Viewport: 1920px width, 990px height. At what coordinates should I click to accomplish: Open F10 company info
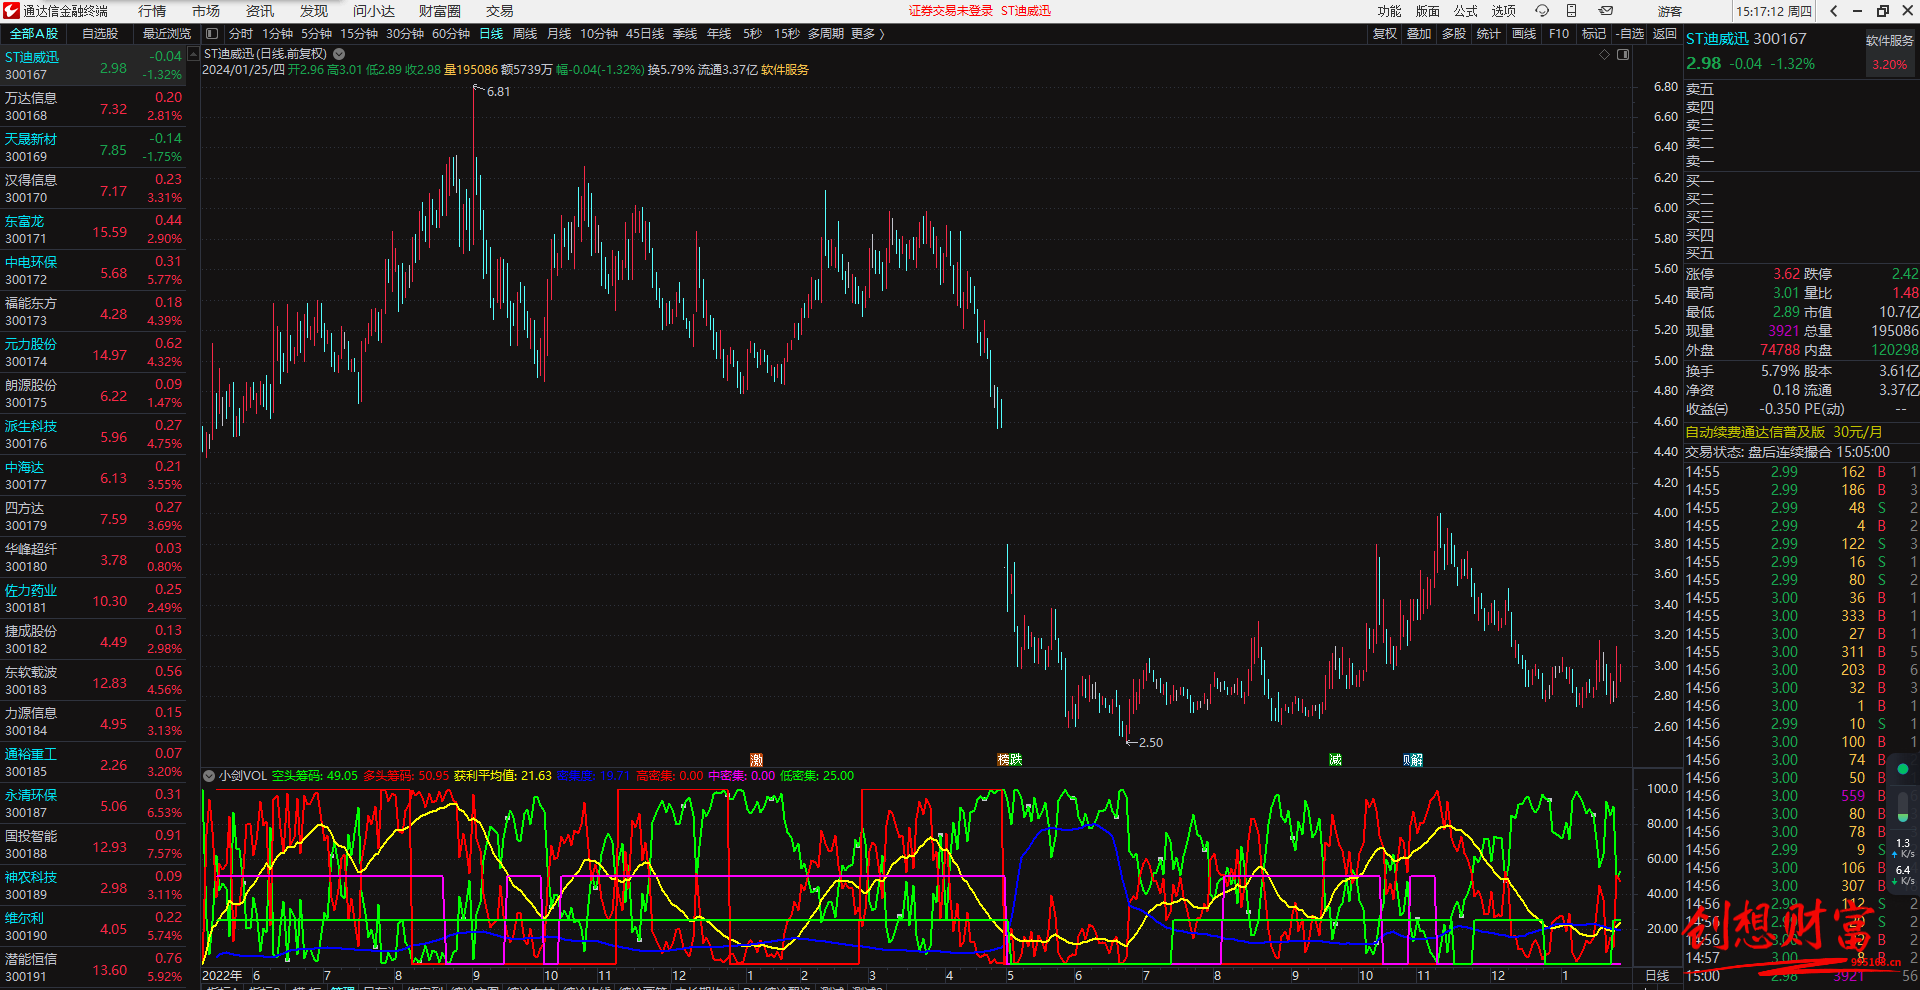coord(1559,34)
